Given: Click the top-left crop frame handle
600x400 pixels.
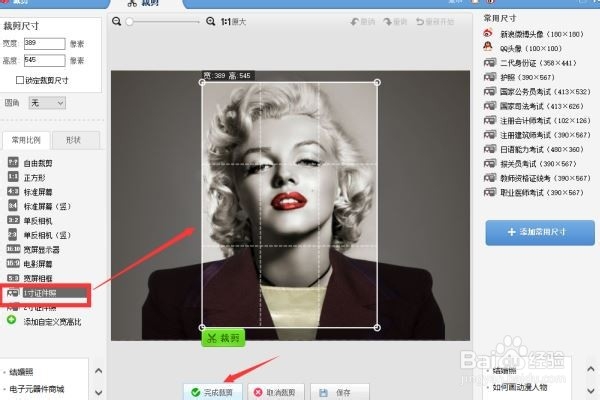Looking at the screenshot, I should (202, 82).
